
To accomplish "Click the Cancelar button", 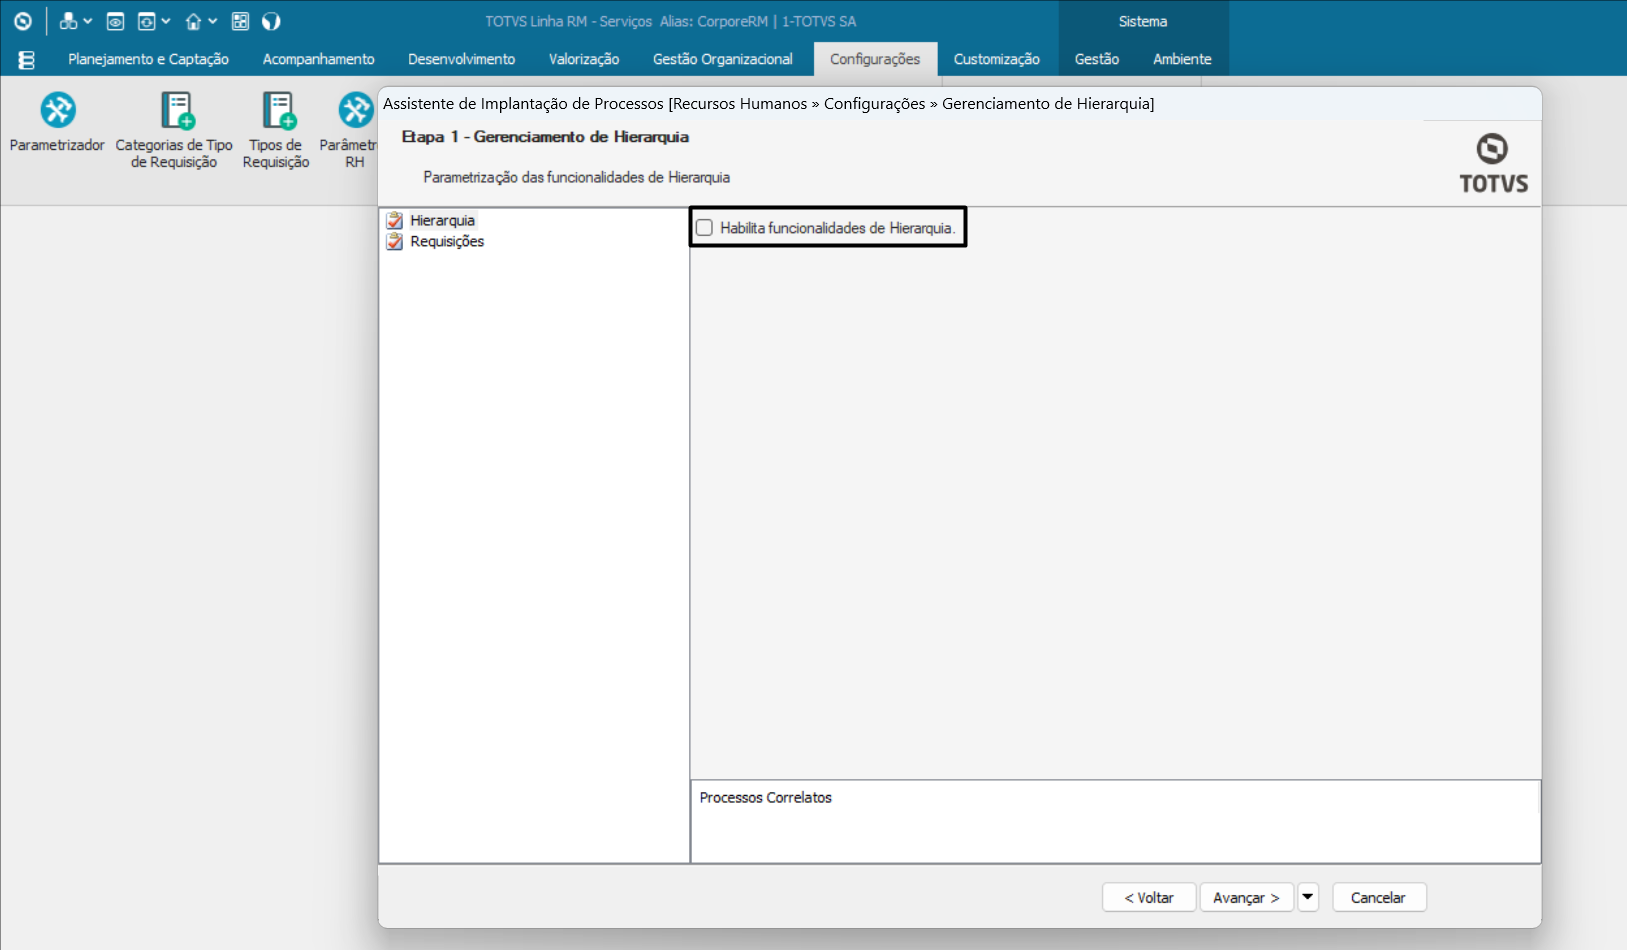I will click(1378, 897).
